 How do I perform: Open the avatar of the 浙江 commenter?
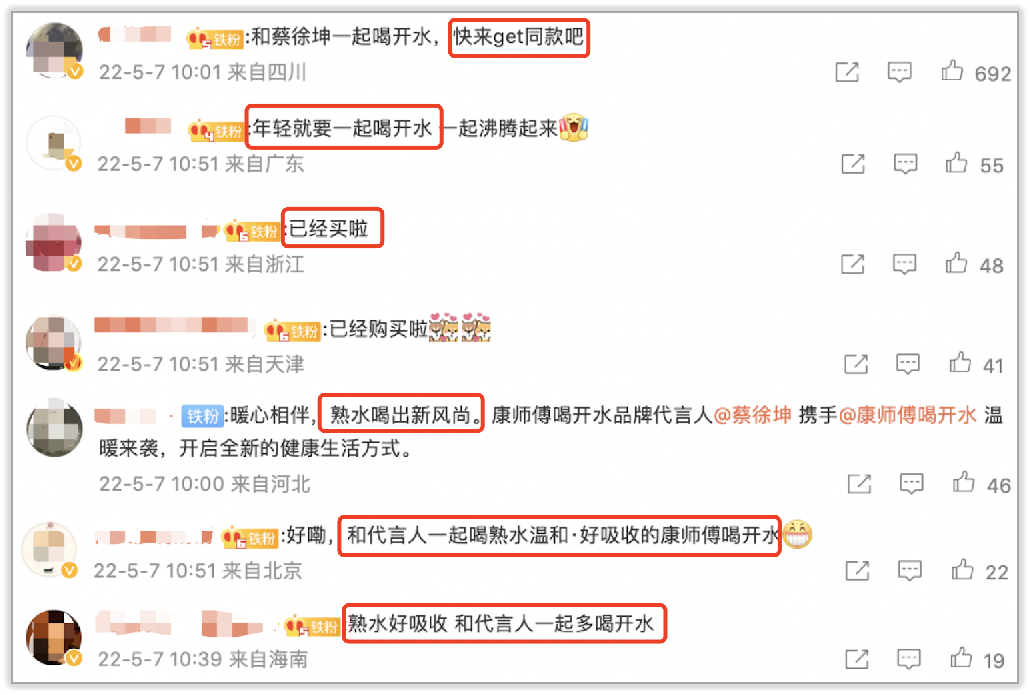(54, 242)
